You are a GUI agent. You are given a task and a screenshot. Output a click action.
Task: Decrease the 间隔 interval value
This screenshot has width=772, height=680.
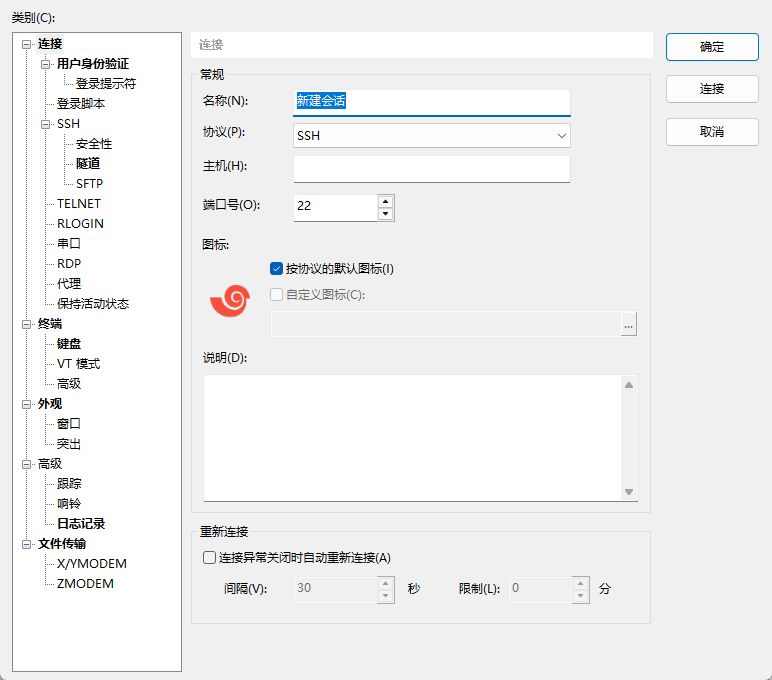point(386,596)
